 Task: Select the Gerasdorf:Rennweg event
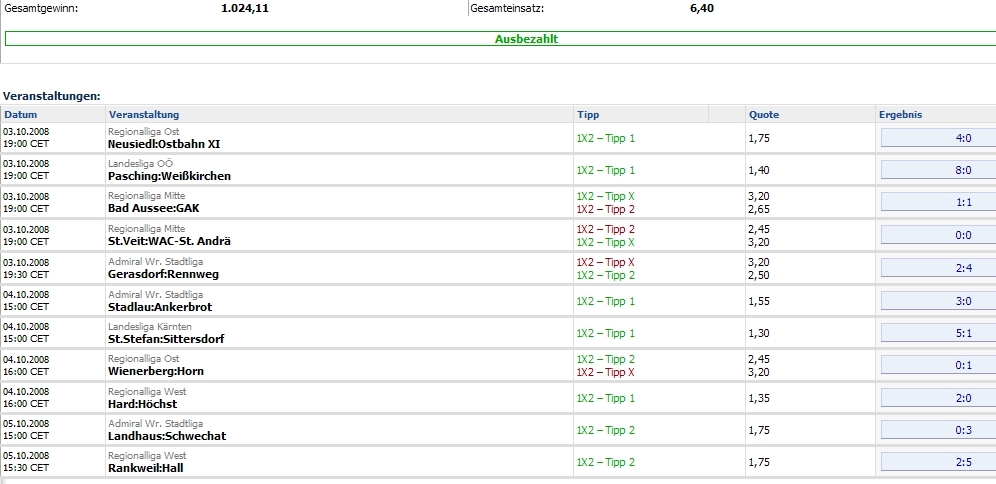click(163, 274)
